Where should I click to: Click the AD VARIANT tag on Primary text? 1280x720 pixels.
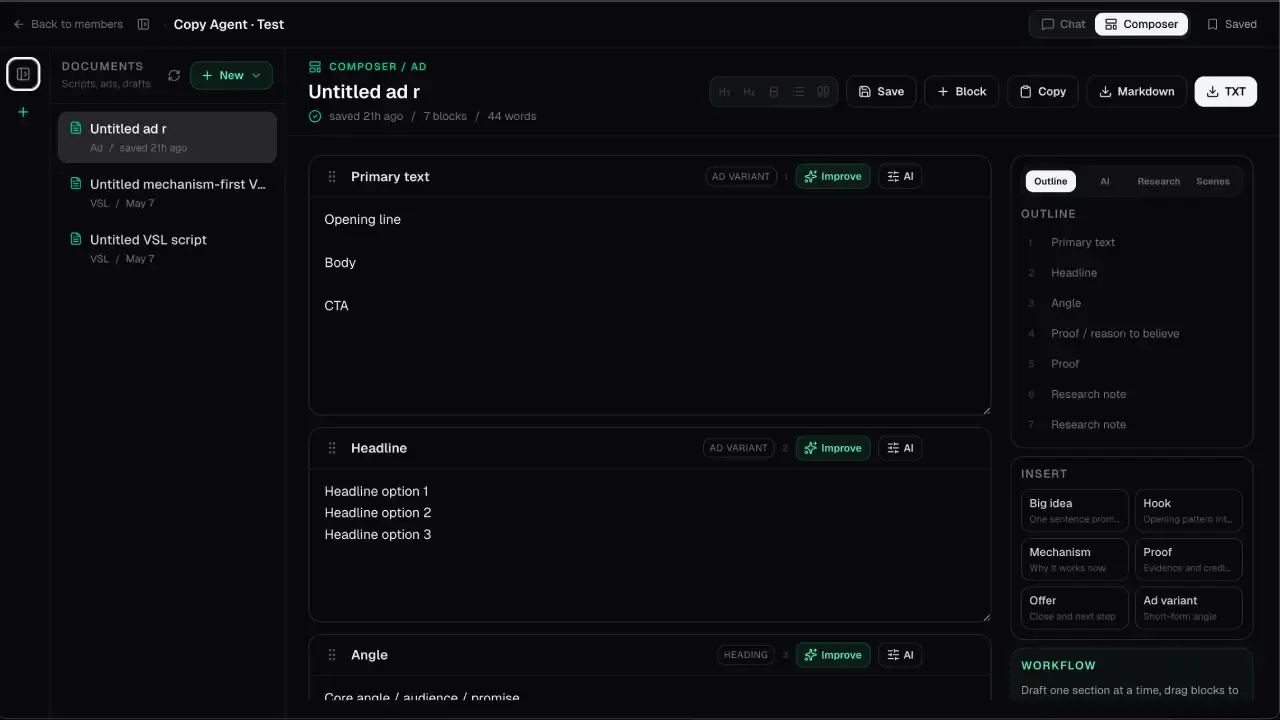click(740, 176)
